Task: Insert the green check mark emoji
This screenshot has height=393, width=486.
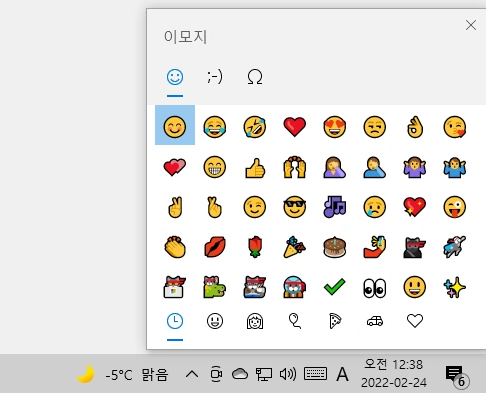Action: pos(335,287)
